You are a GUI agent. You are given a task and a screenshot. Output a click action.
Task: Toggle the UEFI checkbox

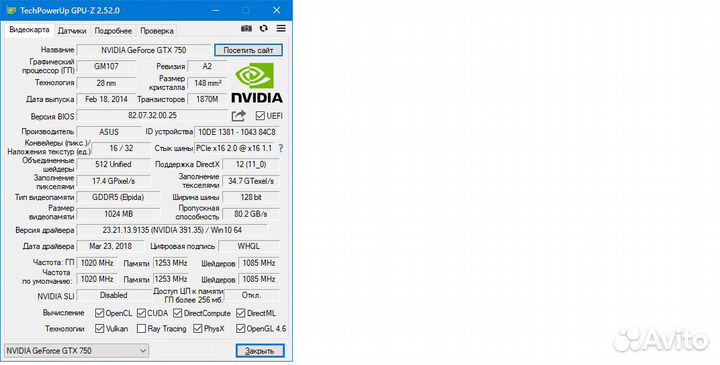(260, 116)
